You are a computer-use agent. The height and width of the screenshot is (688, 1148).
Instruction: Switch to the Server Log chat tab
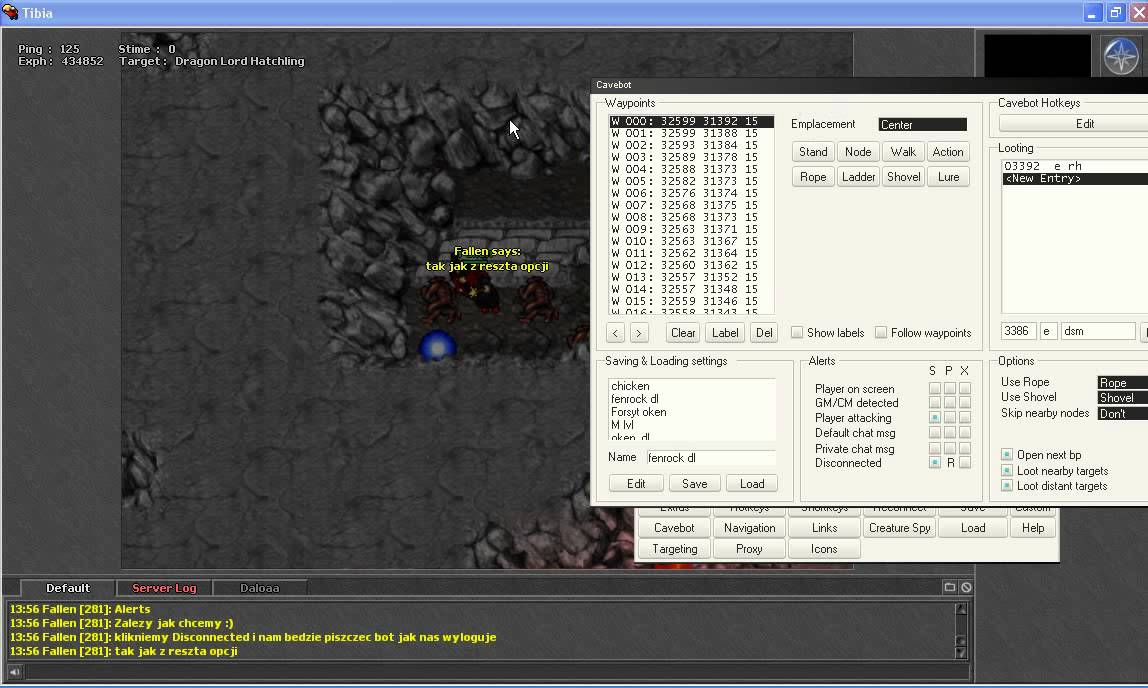(164, 588)
